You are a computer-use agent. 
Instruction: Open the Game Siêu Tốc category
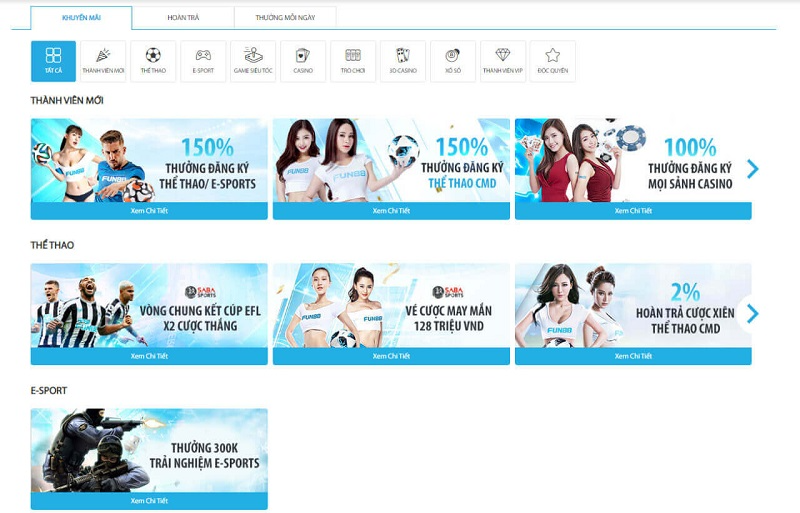click(x=253, y=61)
